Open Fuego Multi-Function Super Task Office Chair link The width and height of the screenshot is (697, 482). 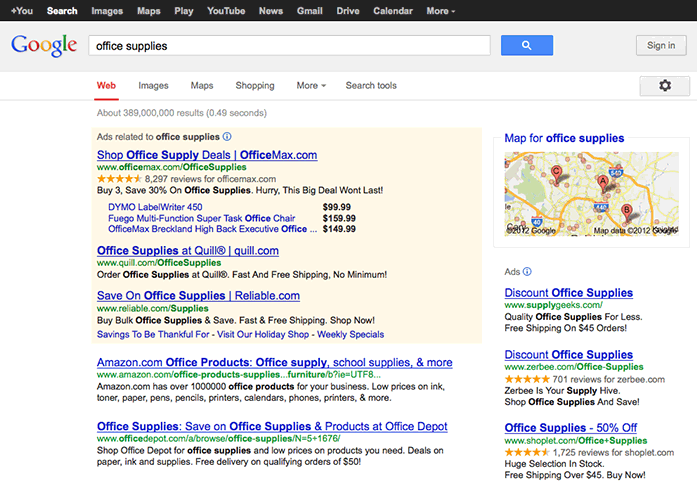point(201,218)
